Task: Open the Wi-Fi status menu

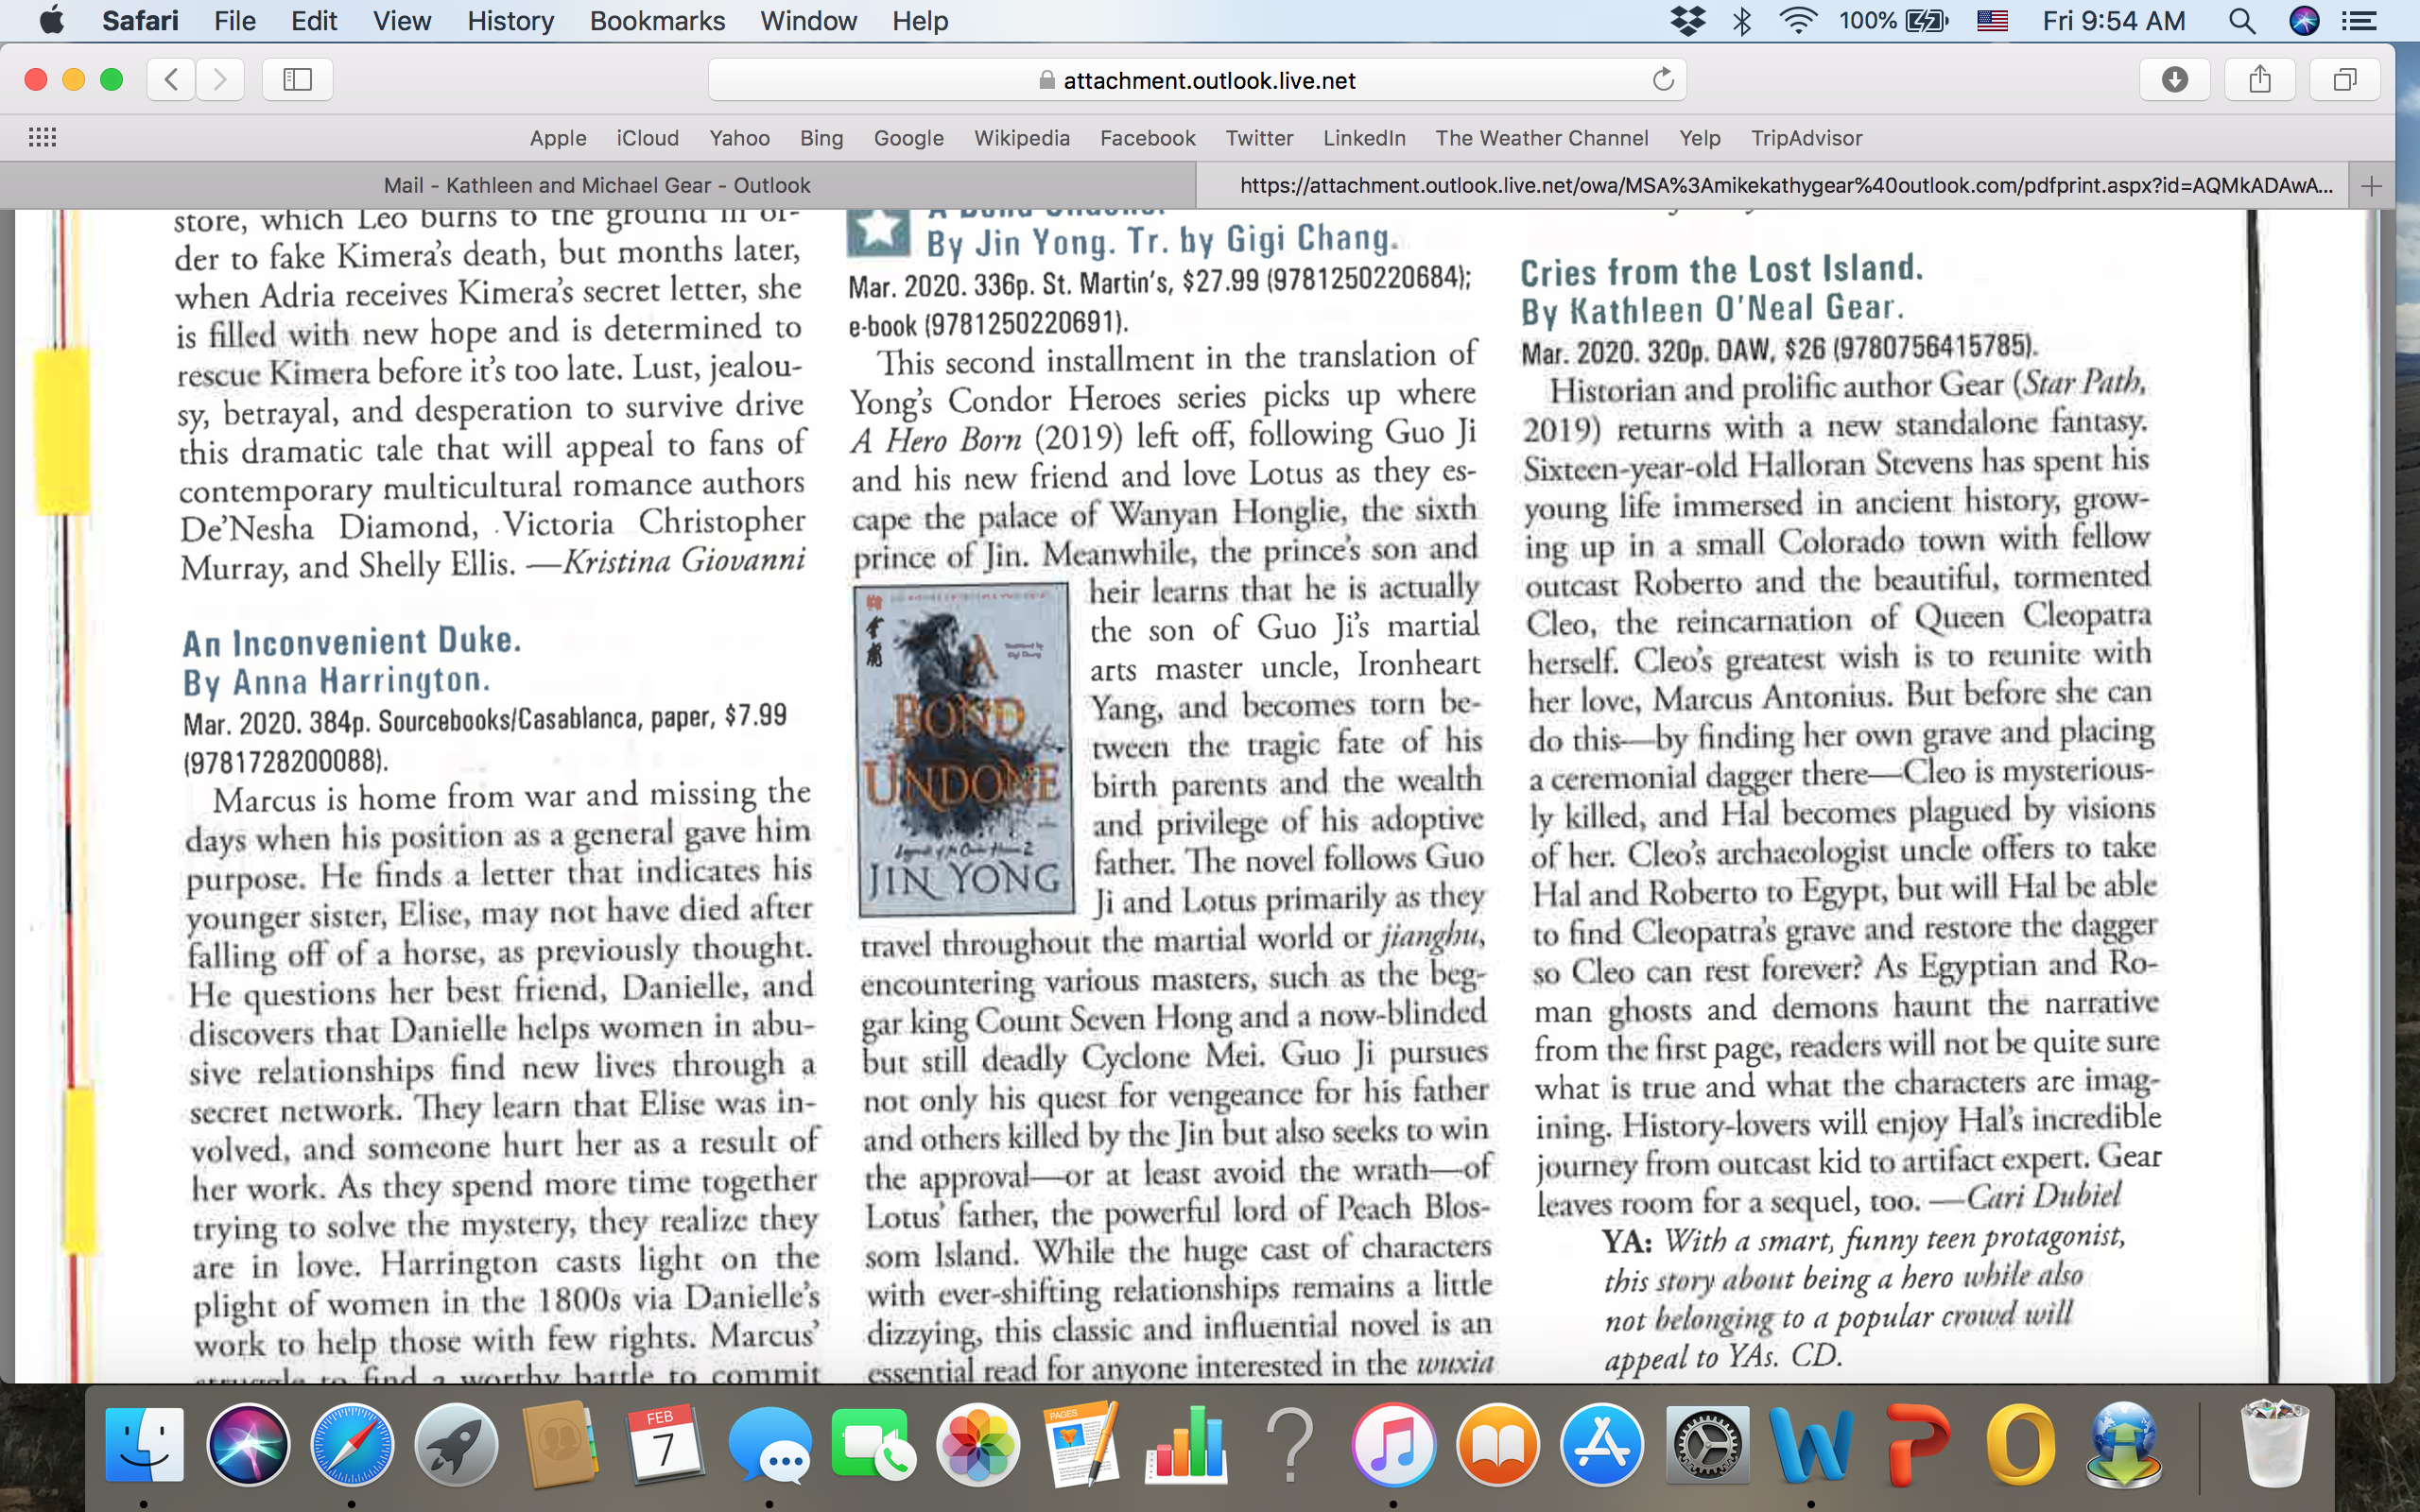Action: [1798, 21]
